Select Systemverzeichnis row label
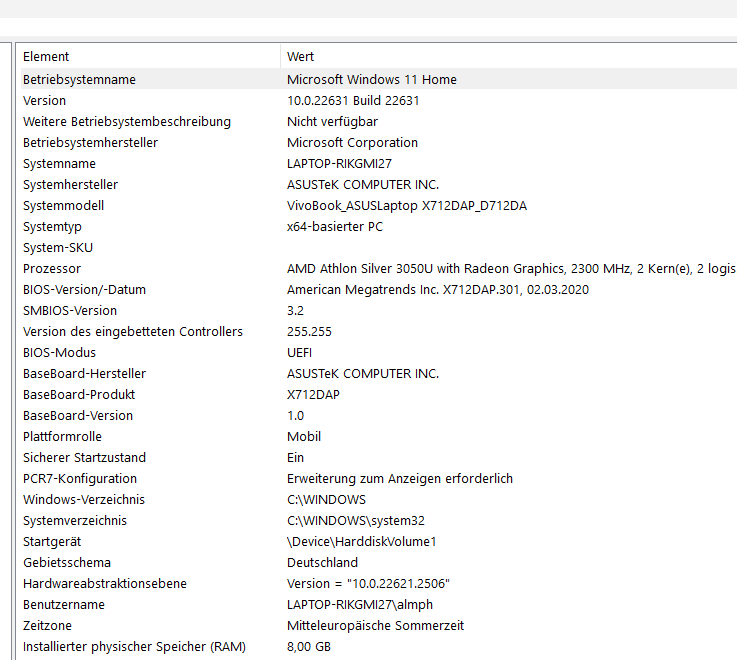This screenshot has width=737, height=660. 75,520
